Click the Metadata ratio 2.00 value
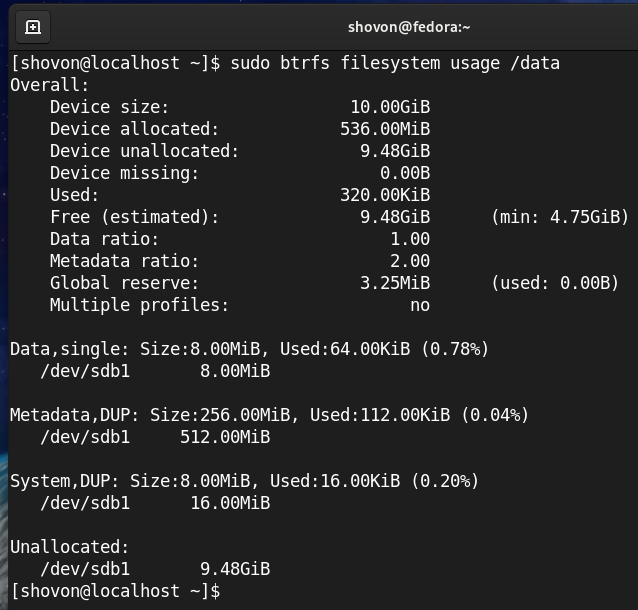Screen dimensions: 638x610 point(410,261)
